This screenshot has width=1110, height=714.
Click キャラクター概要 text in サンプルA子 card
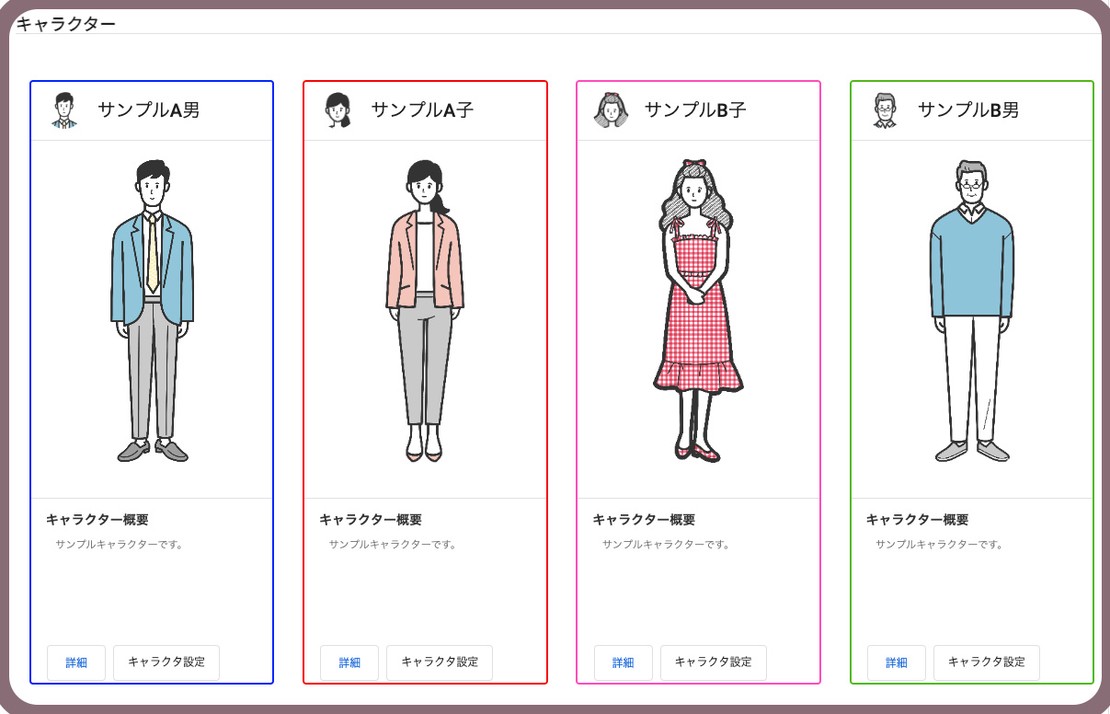(x=370, y=519)
